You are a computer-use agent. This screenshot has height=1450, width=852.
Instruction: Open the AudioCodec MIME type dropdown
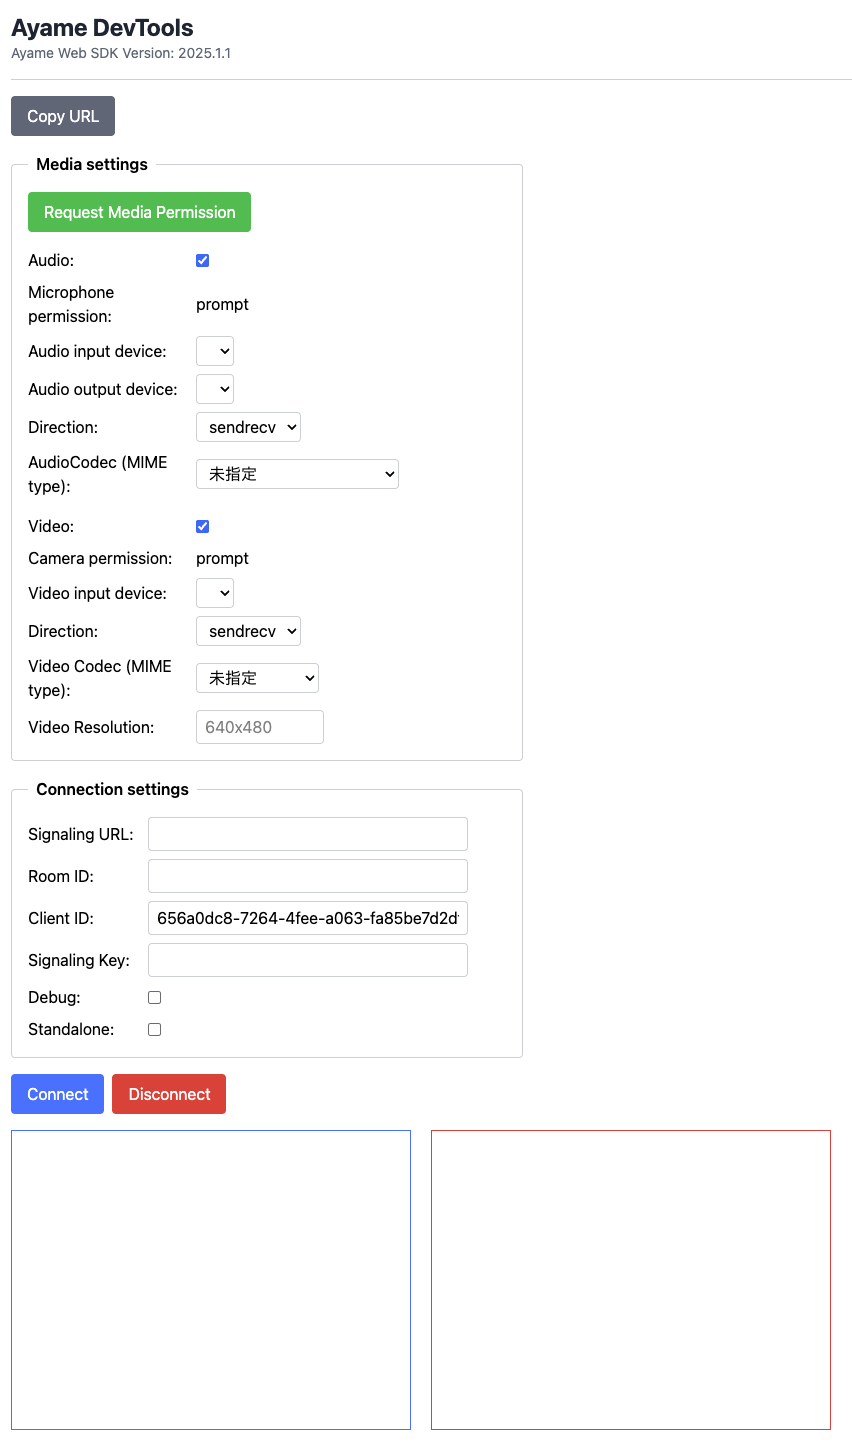[x=297, y=474]
